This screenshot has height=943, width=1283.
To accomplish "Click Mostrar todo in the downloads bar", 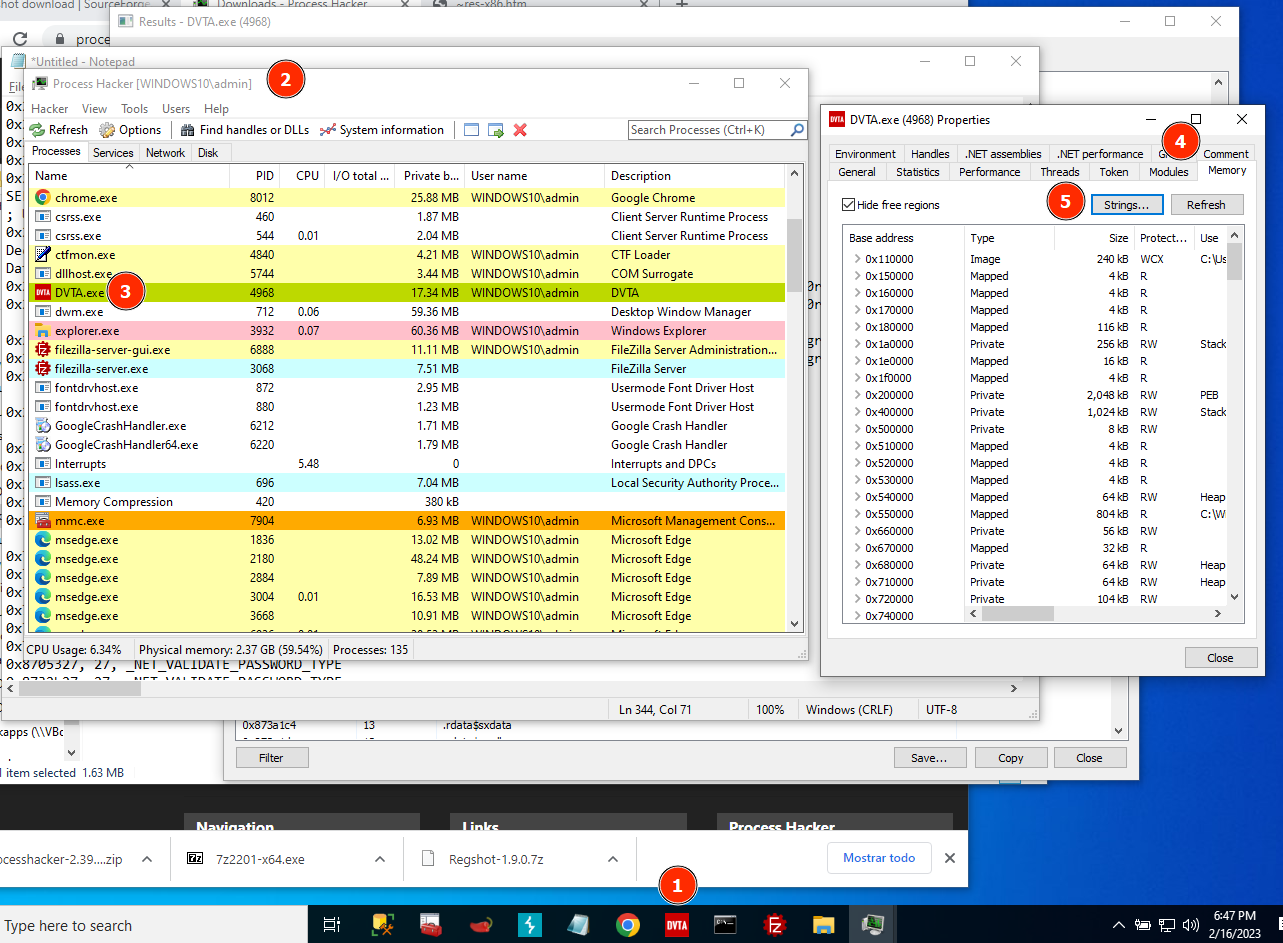I will coord(879,858).
